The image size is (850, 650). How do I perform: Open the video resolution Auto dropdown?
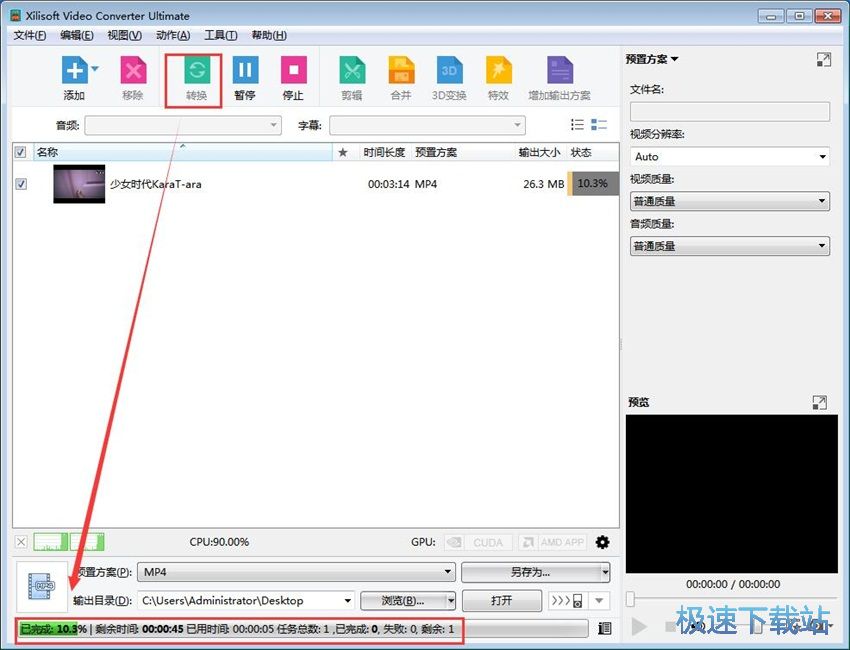[730, 157]
